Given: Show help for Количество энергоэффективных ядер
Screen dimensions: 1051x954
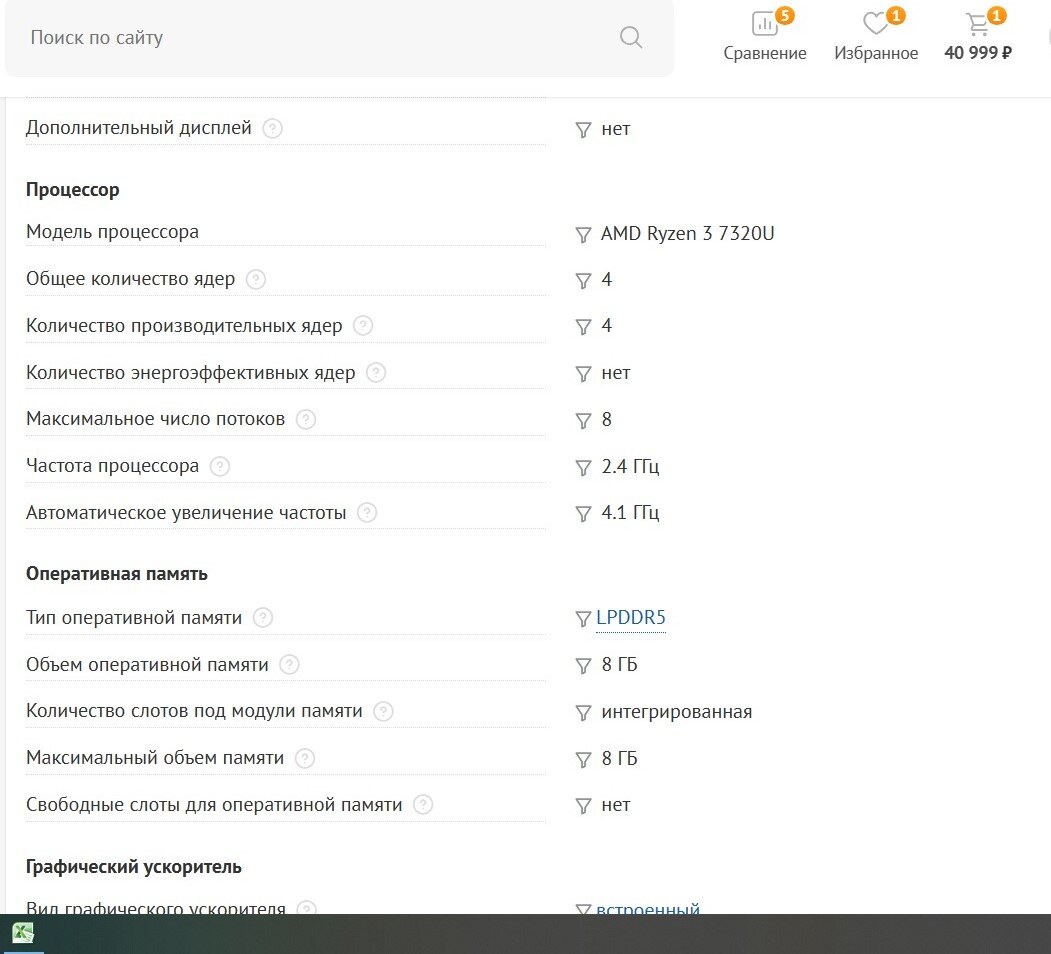Looking at the screenshot, I should click(x=376, y=373).
